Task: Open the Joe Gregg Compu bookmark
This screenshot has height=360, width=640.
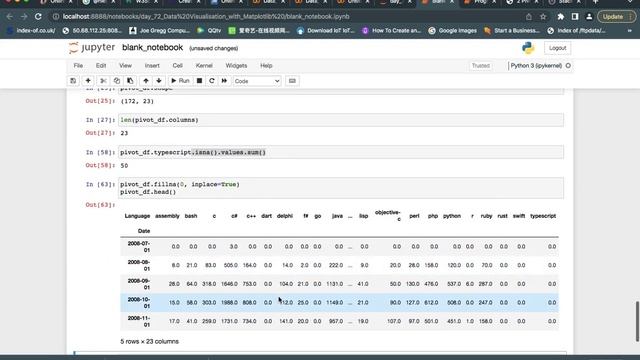Action: pos(160,31)
